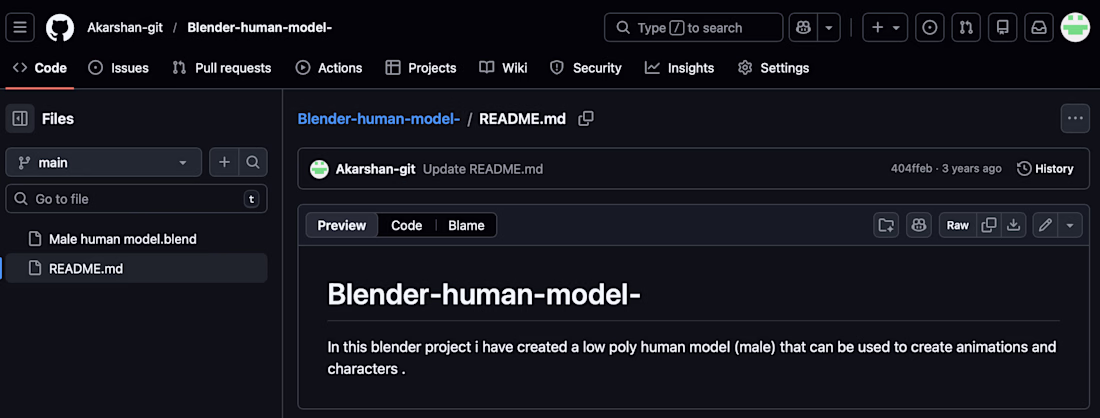Click the Blender-human-model- breadcrumb link

379,119
